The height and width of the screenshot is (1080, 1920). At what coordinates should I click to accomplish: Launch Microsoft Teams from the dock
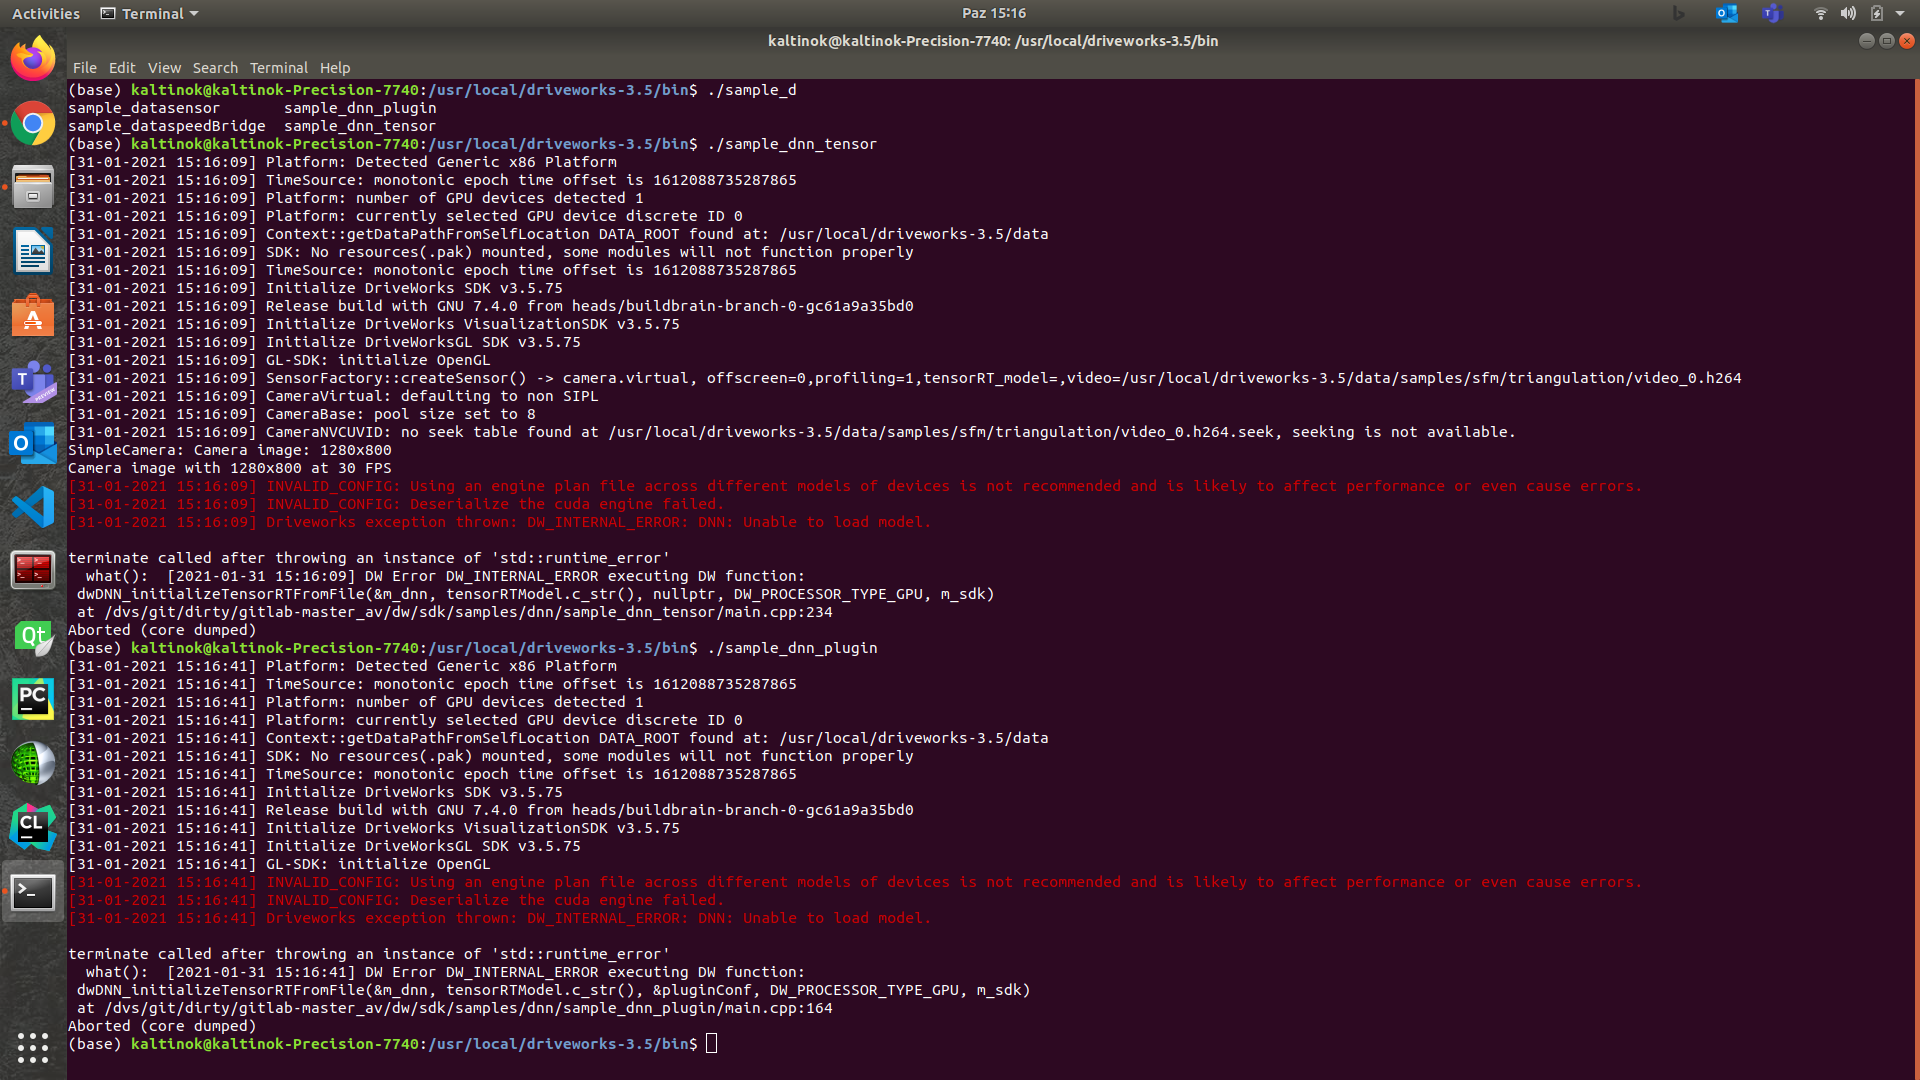[33, 380]
